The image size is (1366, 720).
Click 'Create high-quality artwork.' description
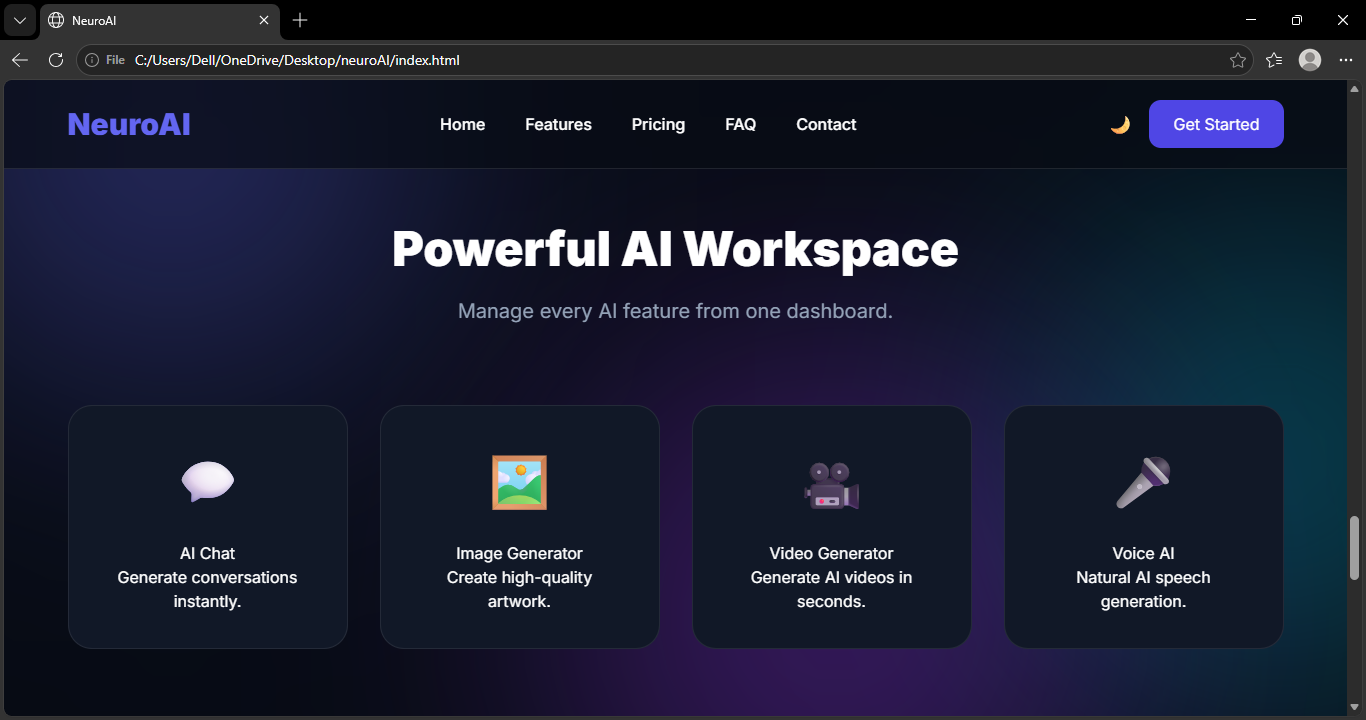point(519,590)
